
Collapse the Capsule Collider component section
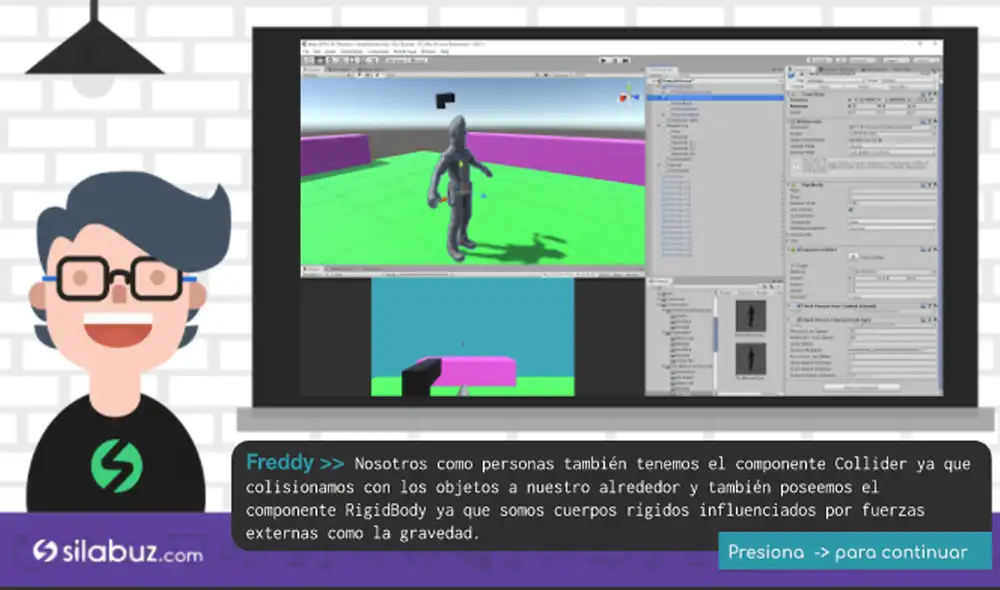coord(790,247)
